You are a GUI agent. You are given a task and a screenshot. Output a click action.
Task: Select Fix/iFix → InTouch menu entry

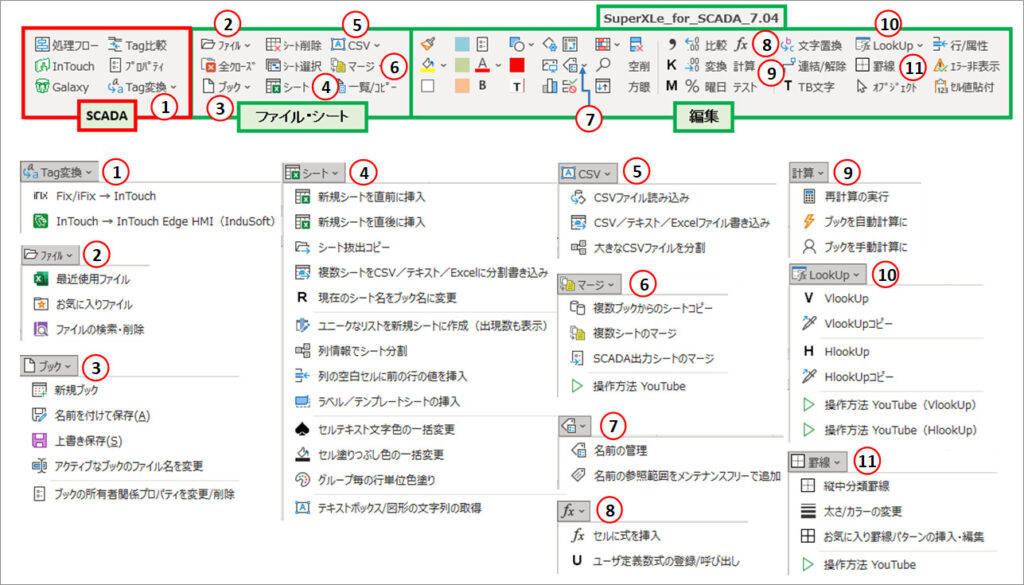(x=94, y=196)
